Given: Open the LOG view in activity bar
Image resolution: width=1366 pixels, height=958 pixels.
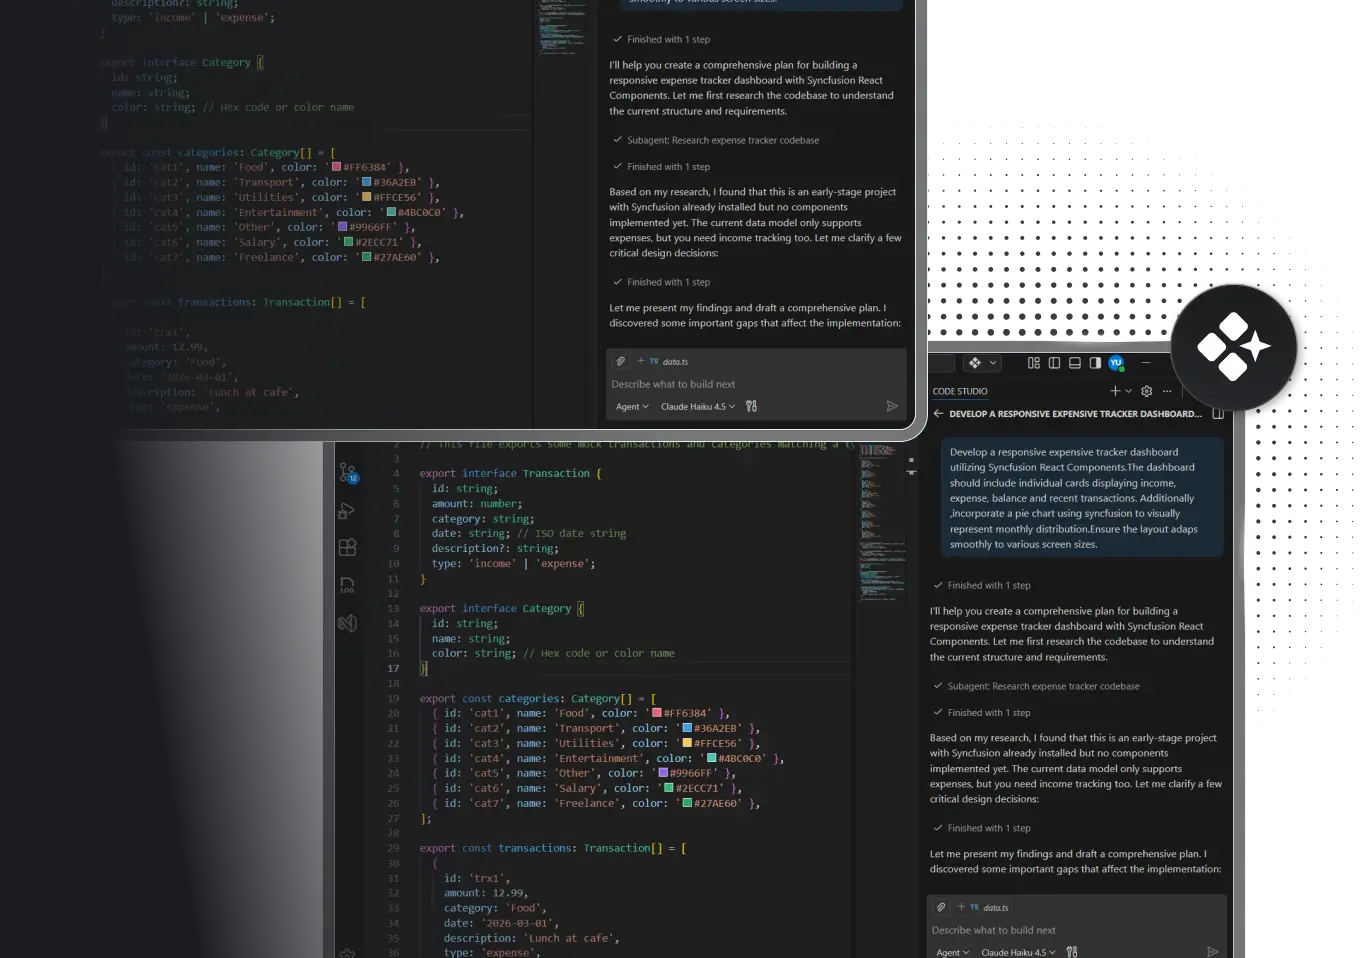Looking at the screenshot, I should pos(347,585).
